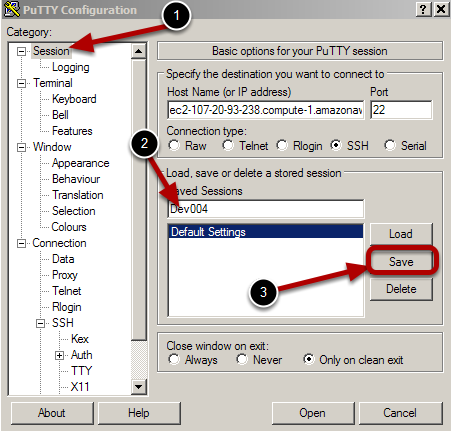Select the Proxy category

[65, 275]
